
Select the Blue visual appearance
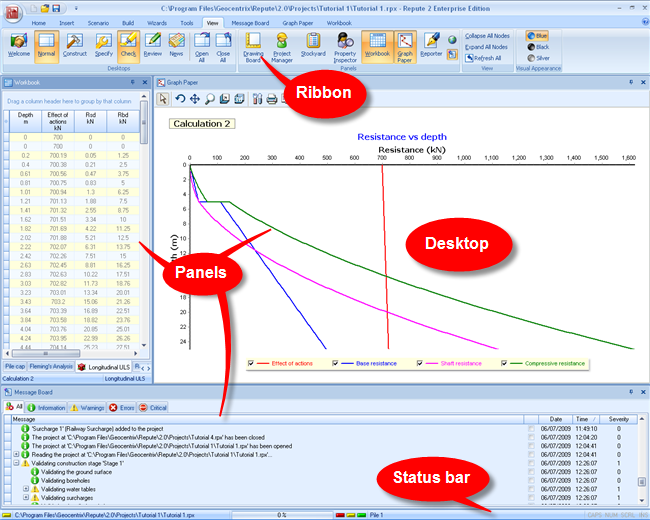click(537, 36)
